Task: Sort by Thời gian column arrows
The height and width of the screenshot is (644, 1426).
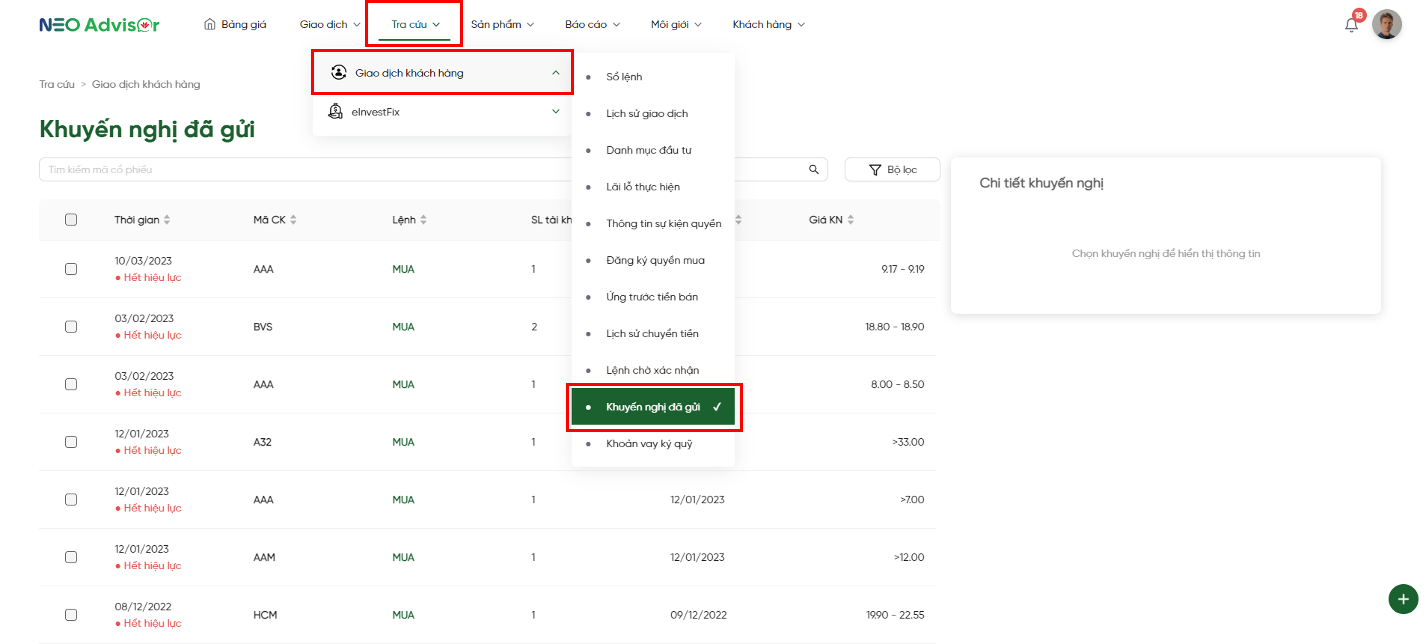Action: click(167, 220)
